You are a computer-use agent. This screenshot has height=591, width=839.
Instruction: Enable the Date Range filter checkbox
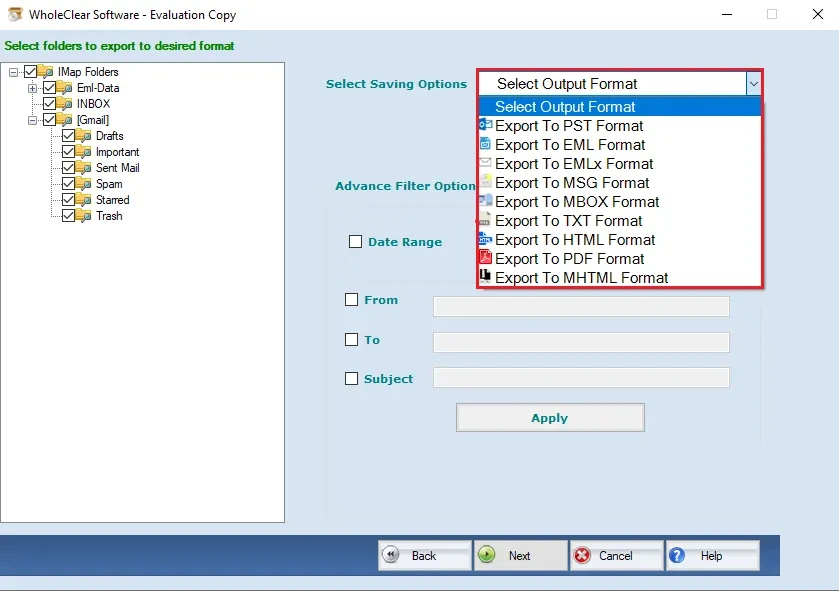click(355, 241)
